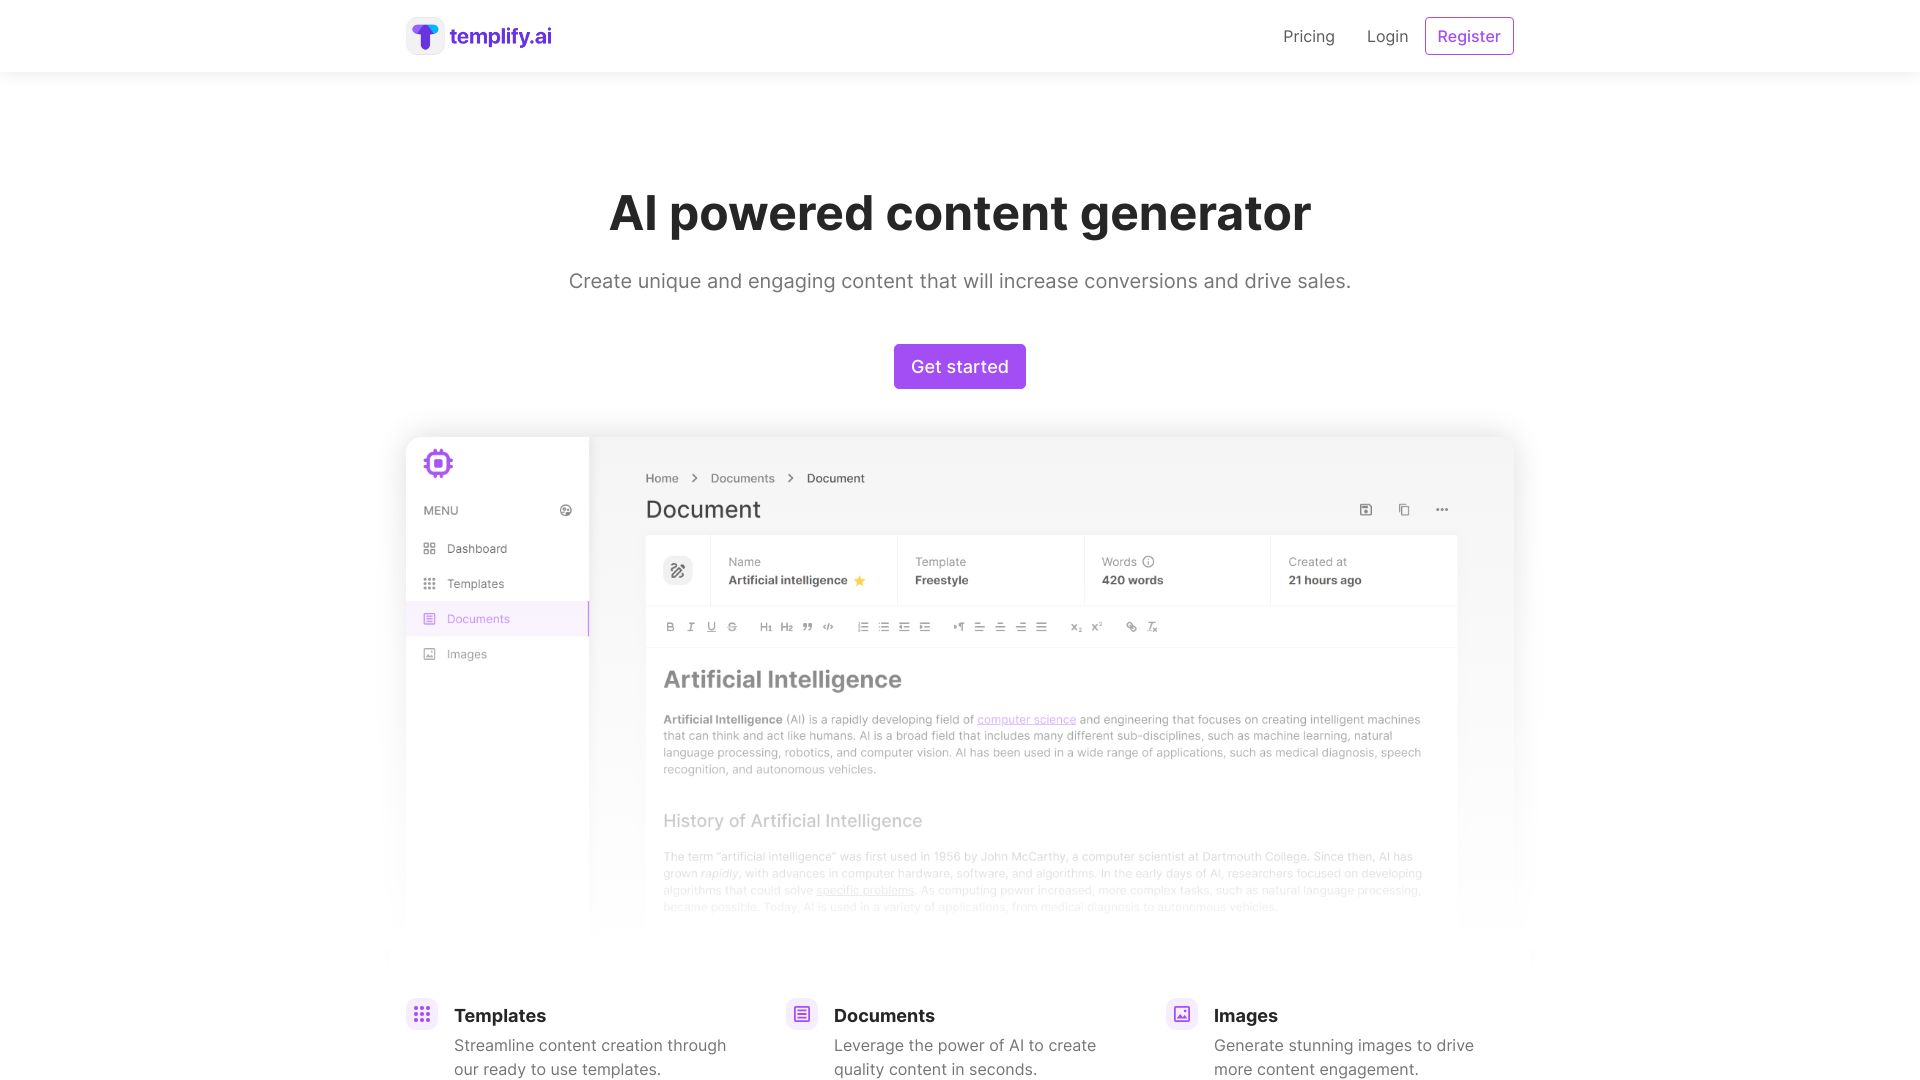Toggle bold formatting on document text

pyautogui.click(x=670, y=626)
